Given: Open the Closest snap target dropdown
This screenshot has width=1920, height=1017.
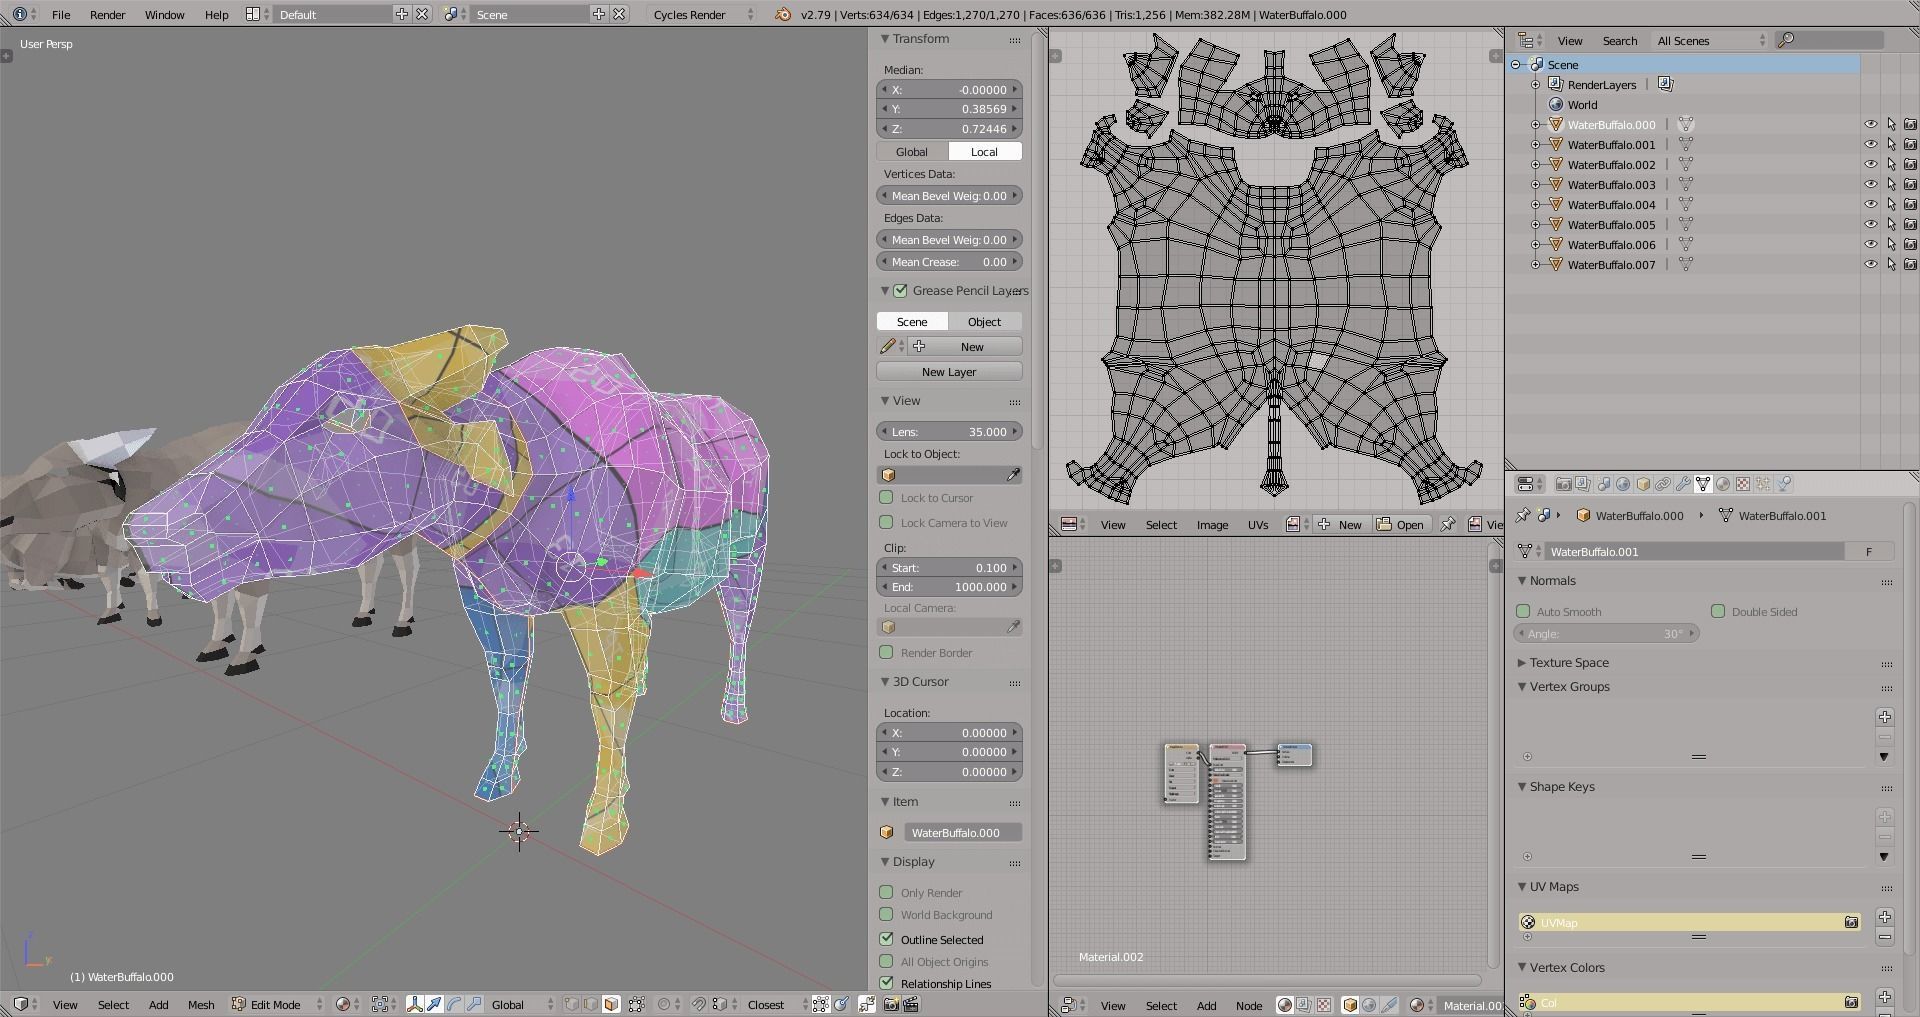Looking at the screenshot, I should point(776,1004).
